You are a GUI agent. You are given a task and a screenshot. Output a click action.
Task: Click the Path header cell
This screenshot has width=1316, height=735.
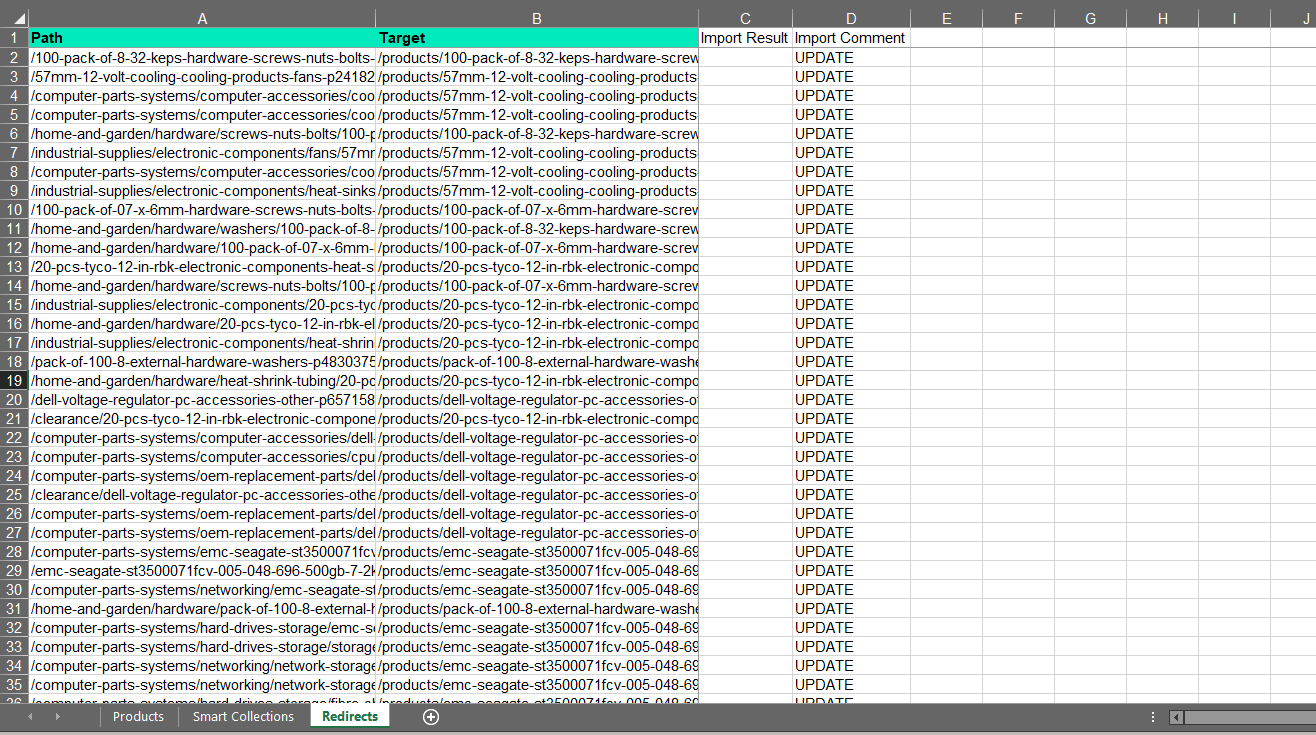(x=202, y=38)
